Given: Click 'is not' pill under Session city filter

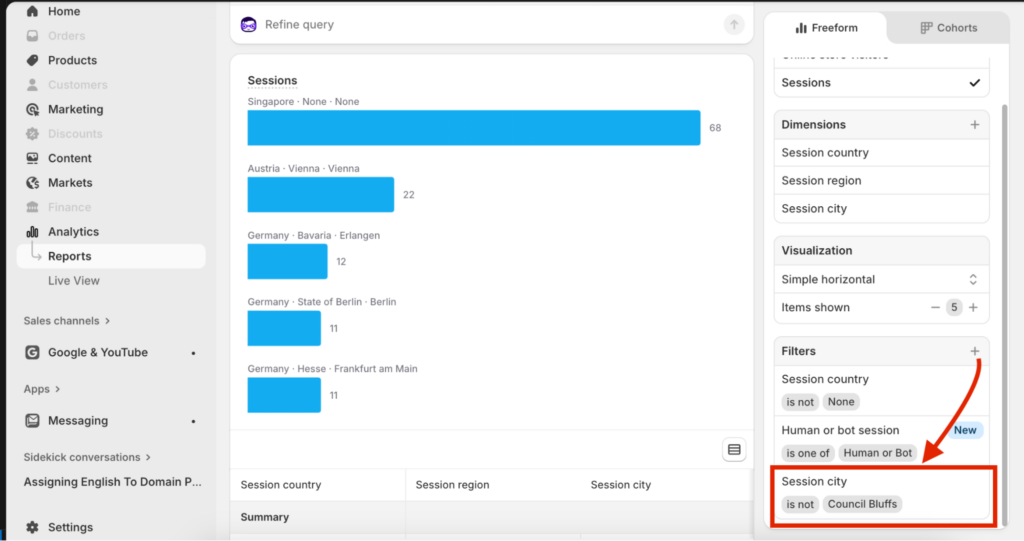Looking at the screenshot, I should (800, 504).
